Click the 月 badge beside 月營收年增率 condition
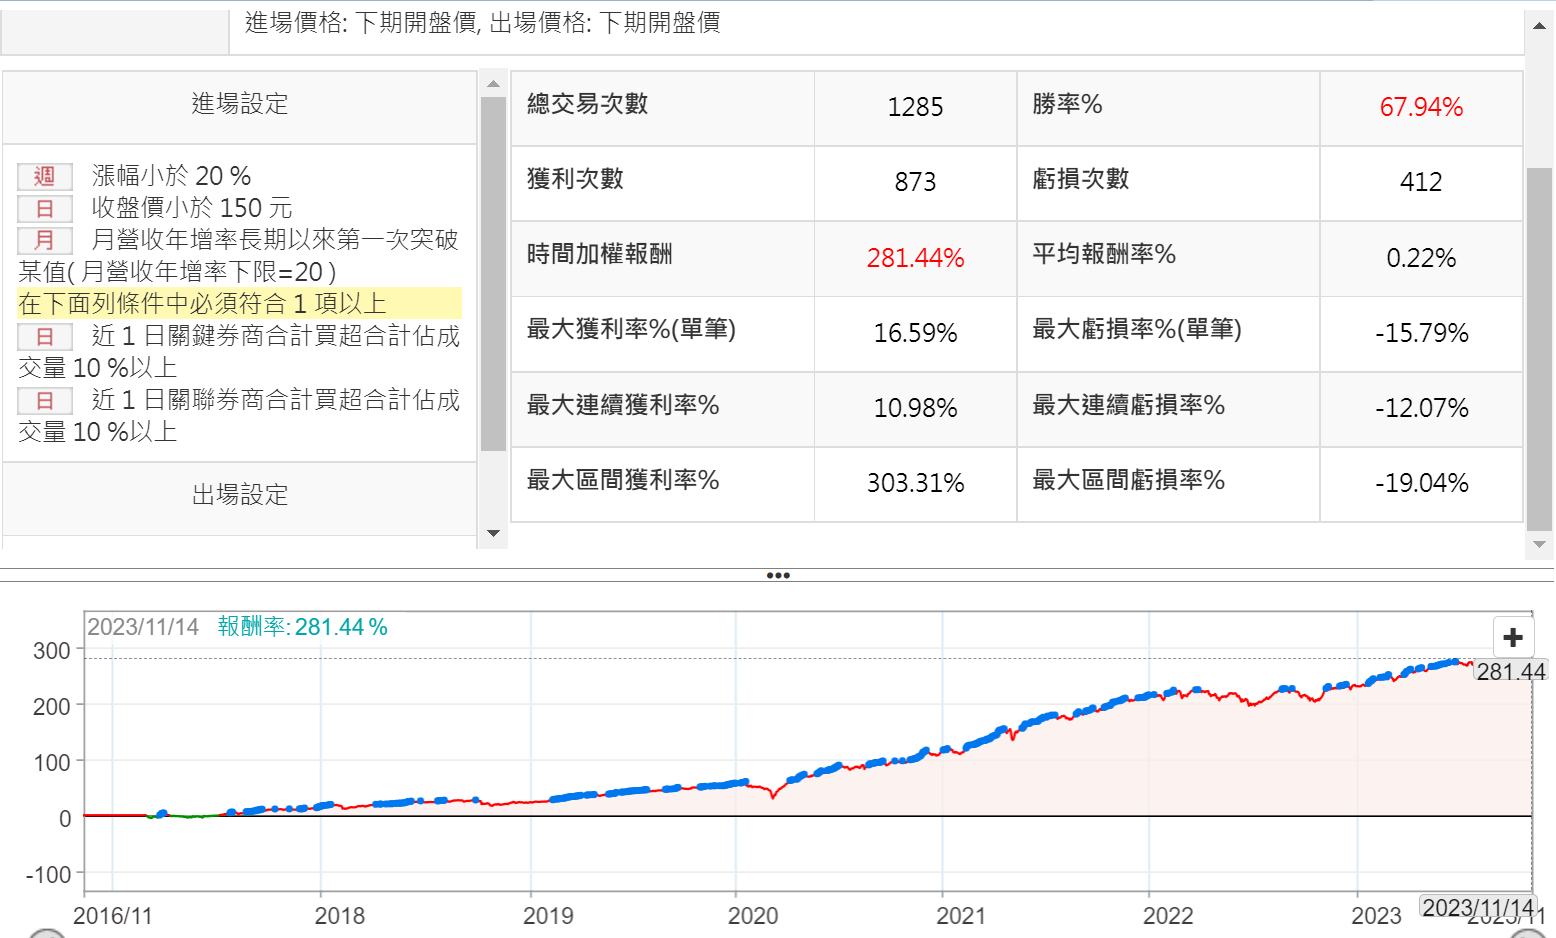The image size is (1556, 938). pyautogui.click(x=45, y=241)
